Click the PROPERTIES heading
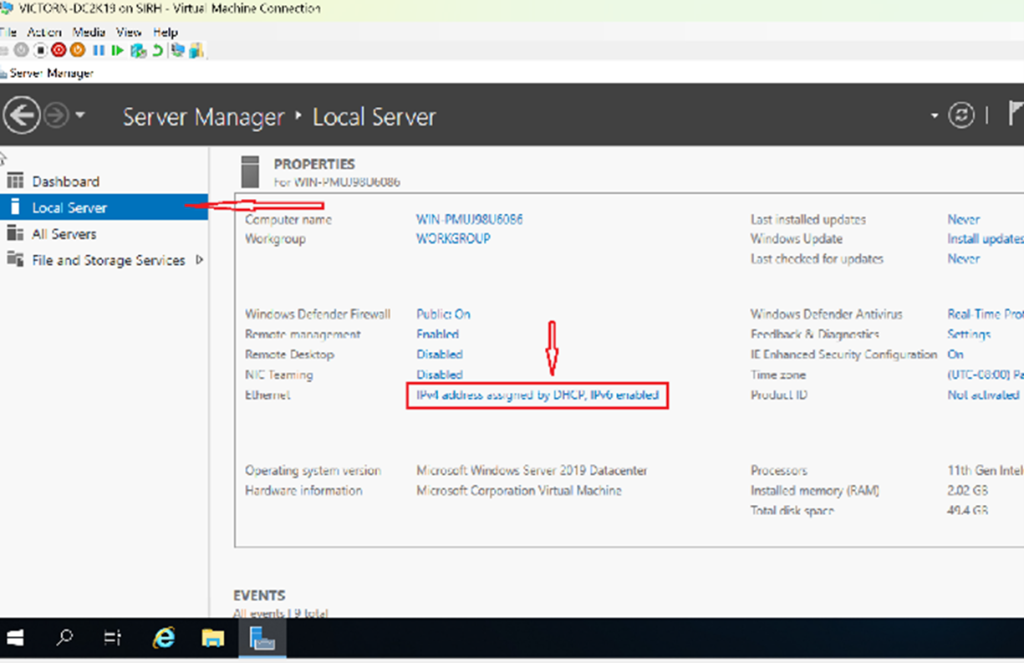The width and height of the screenshot is (1024, 663). [x=314, y=164]
